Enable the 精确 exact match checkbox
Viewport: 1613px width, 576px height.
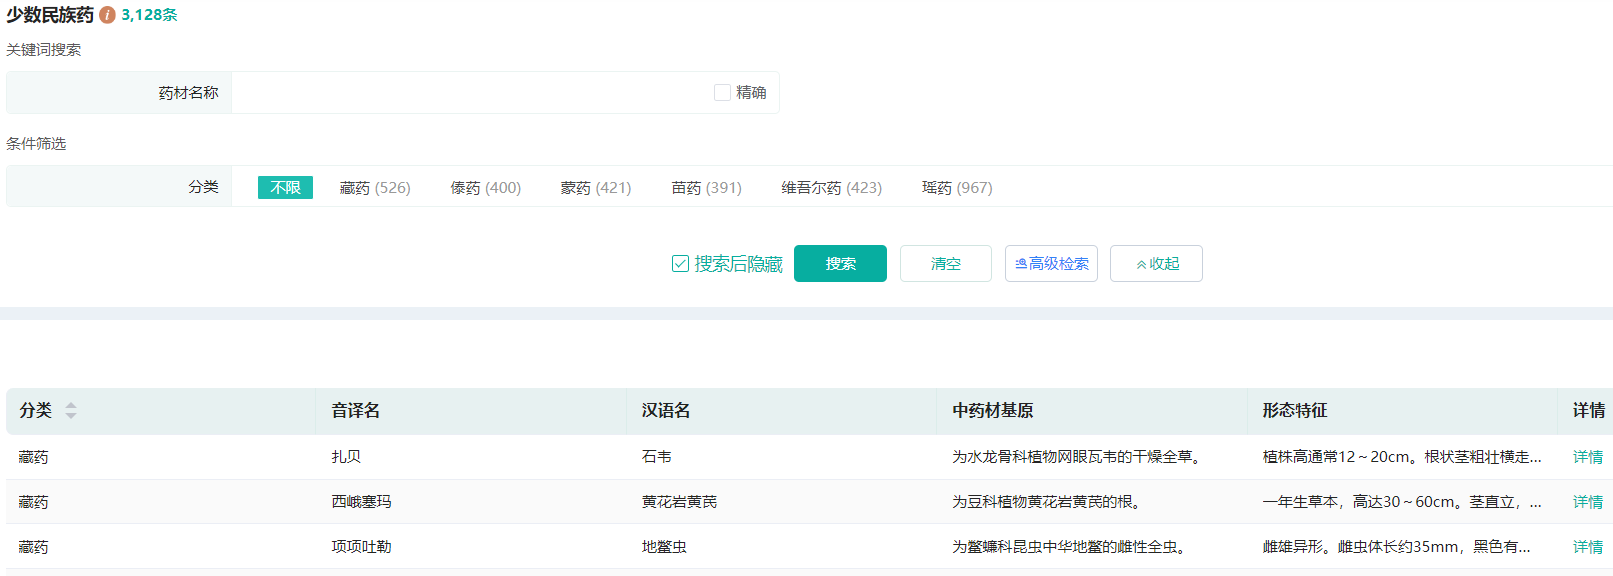click(x=722, y=93)
